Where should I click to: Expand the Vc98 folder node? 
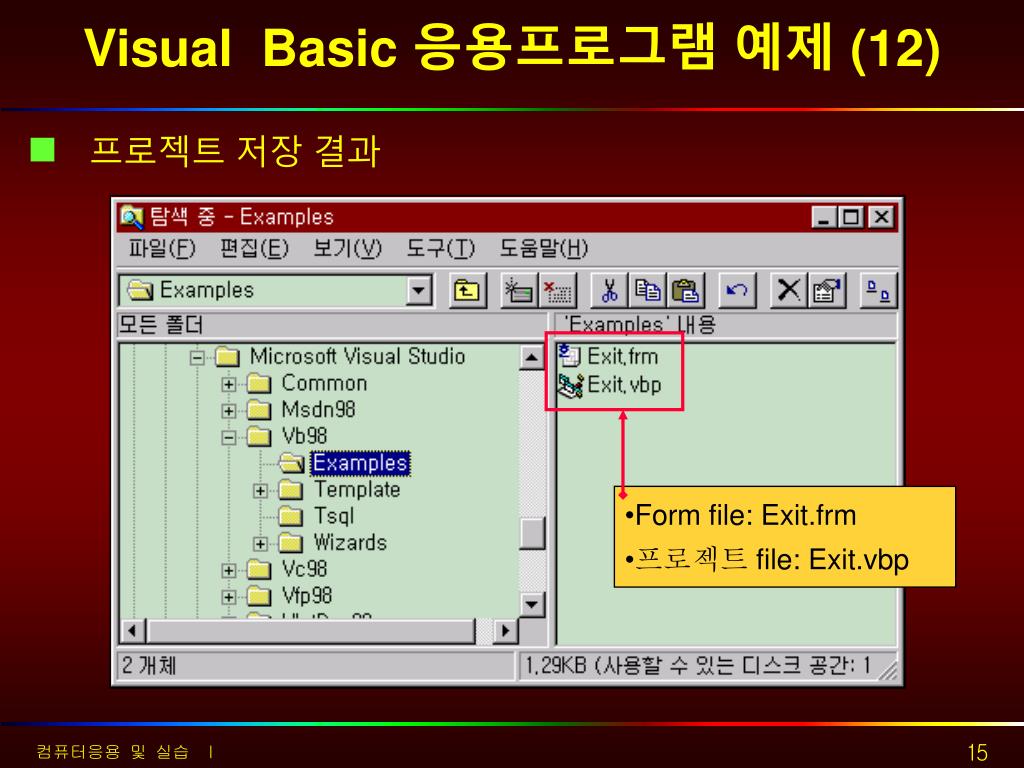point(229,571)
